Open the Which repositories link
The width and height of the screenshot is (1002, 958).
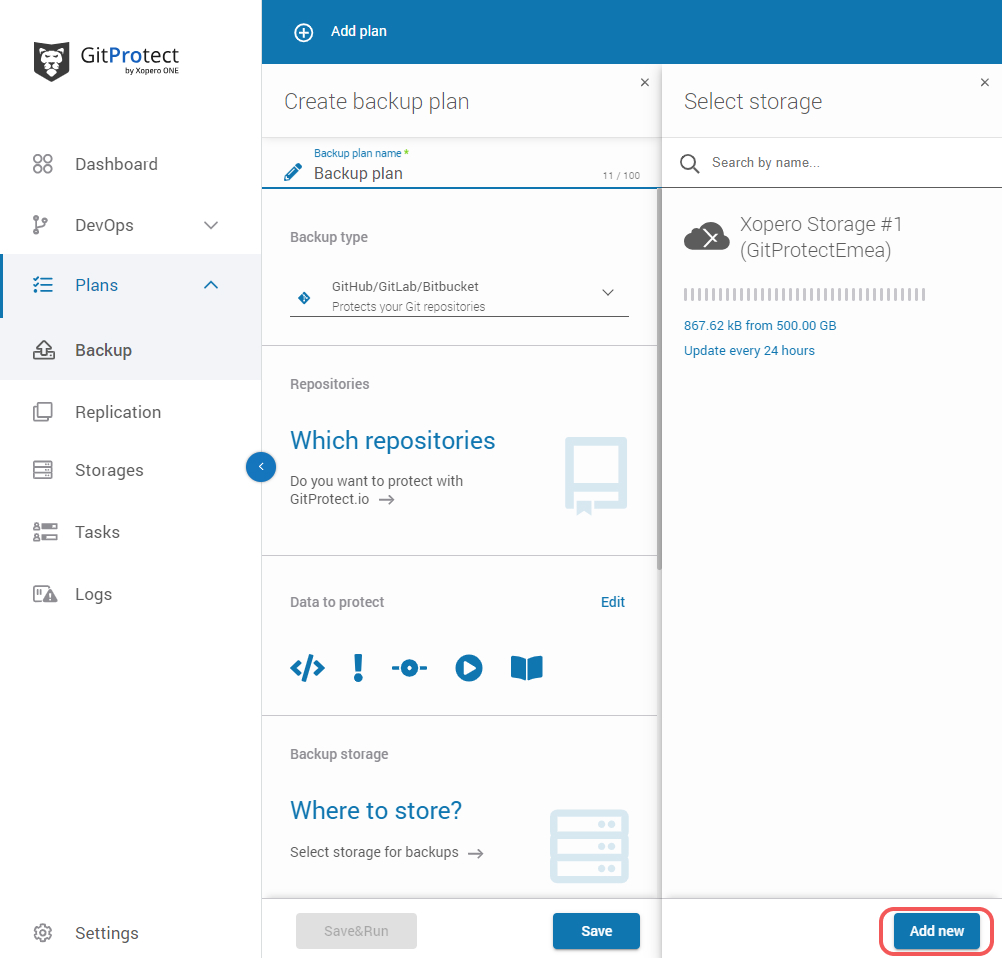[x=392, y=440]
